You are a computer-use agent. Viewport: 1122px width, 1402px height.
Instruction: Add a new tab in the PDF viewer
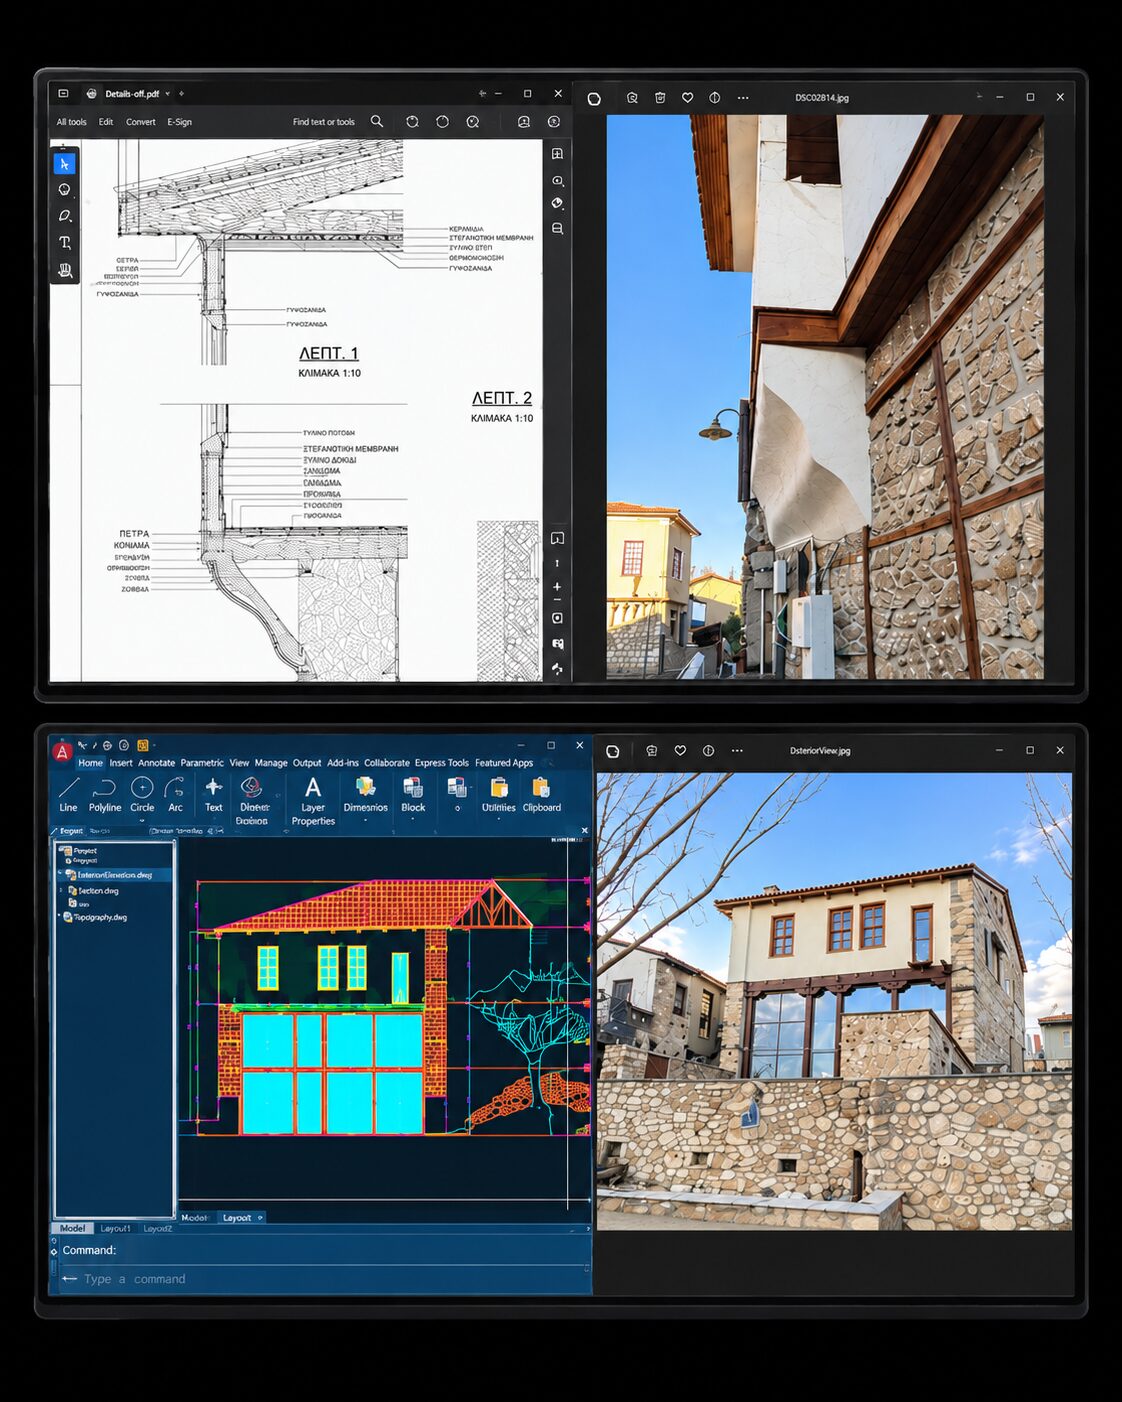[x=181, y=94]
